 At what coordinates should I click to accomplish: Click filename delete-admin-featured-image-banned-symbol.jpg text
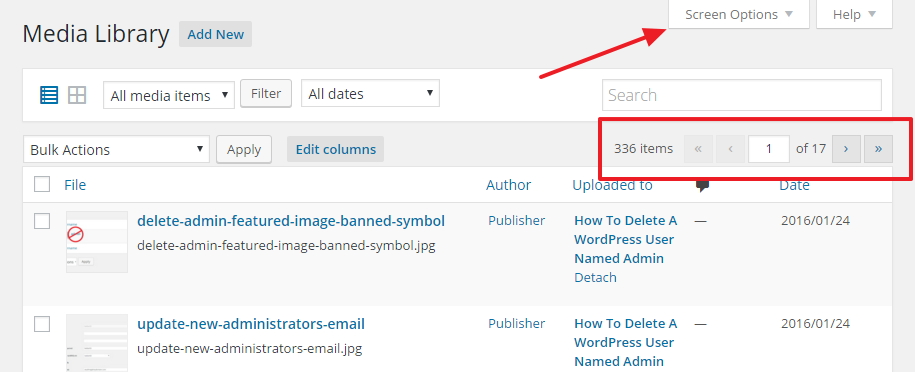(x=286, y=245)
